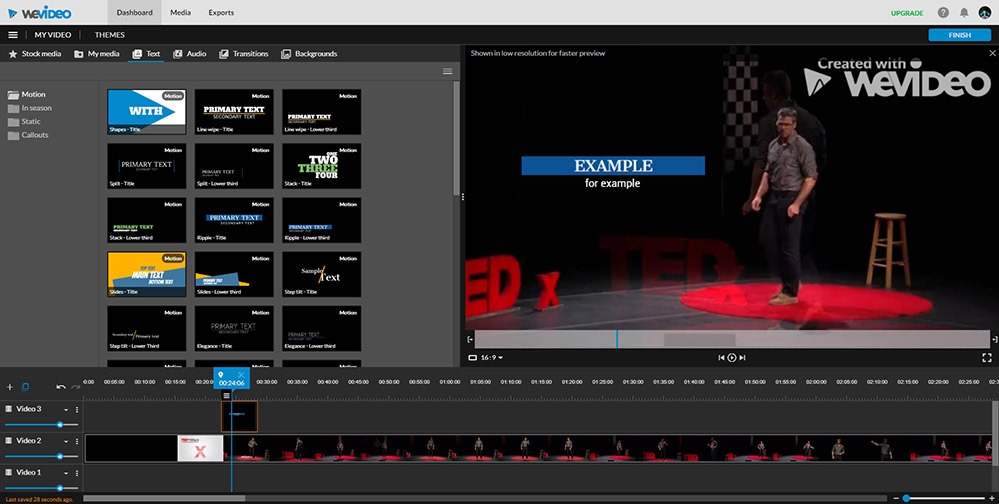Screen dimensions: 999x504
Task: Click the preview trim end bracket
Action: click(995, 340)
